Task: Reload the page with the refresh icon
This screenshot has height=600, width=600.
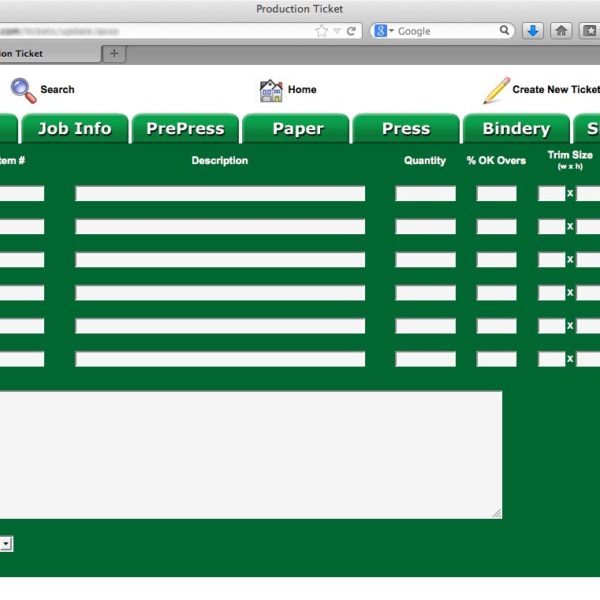Action: [351, 31]
